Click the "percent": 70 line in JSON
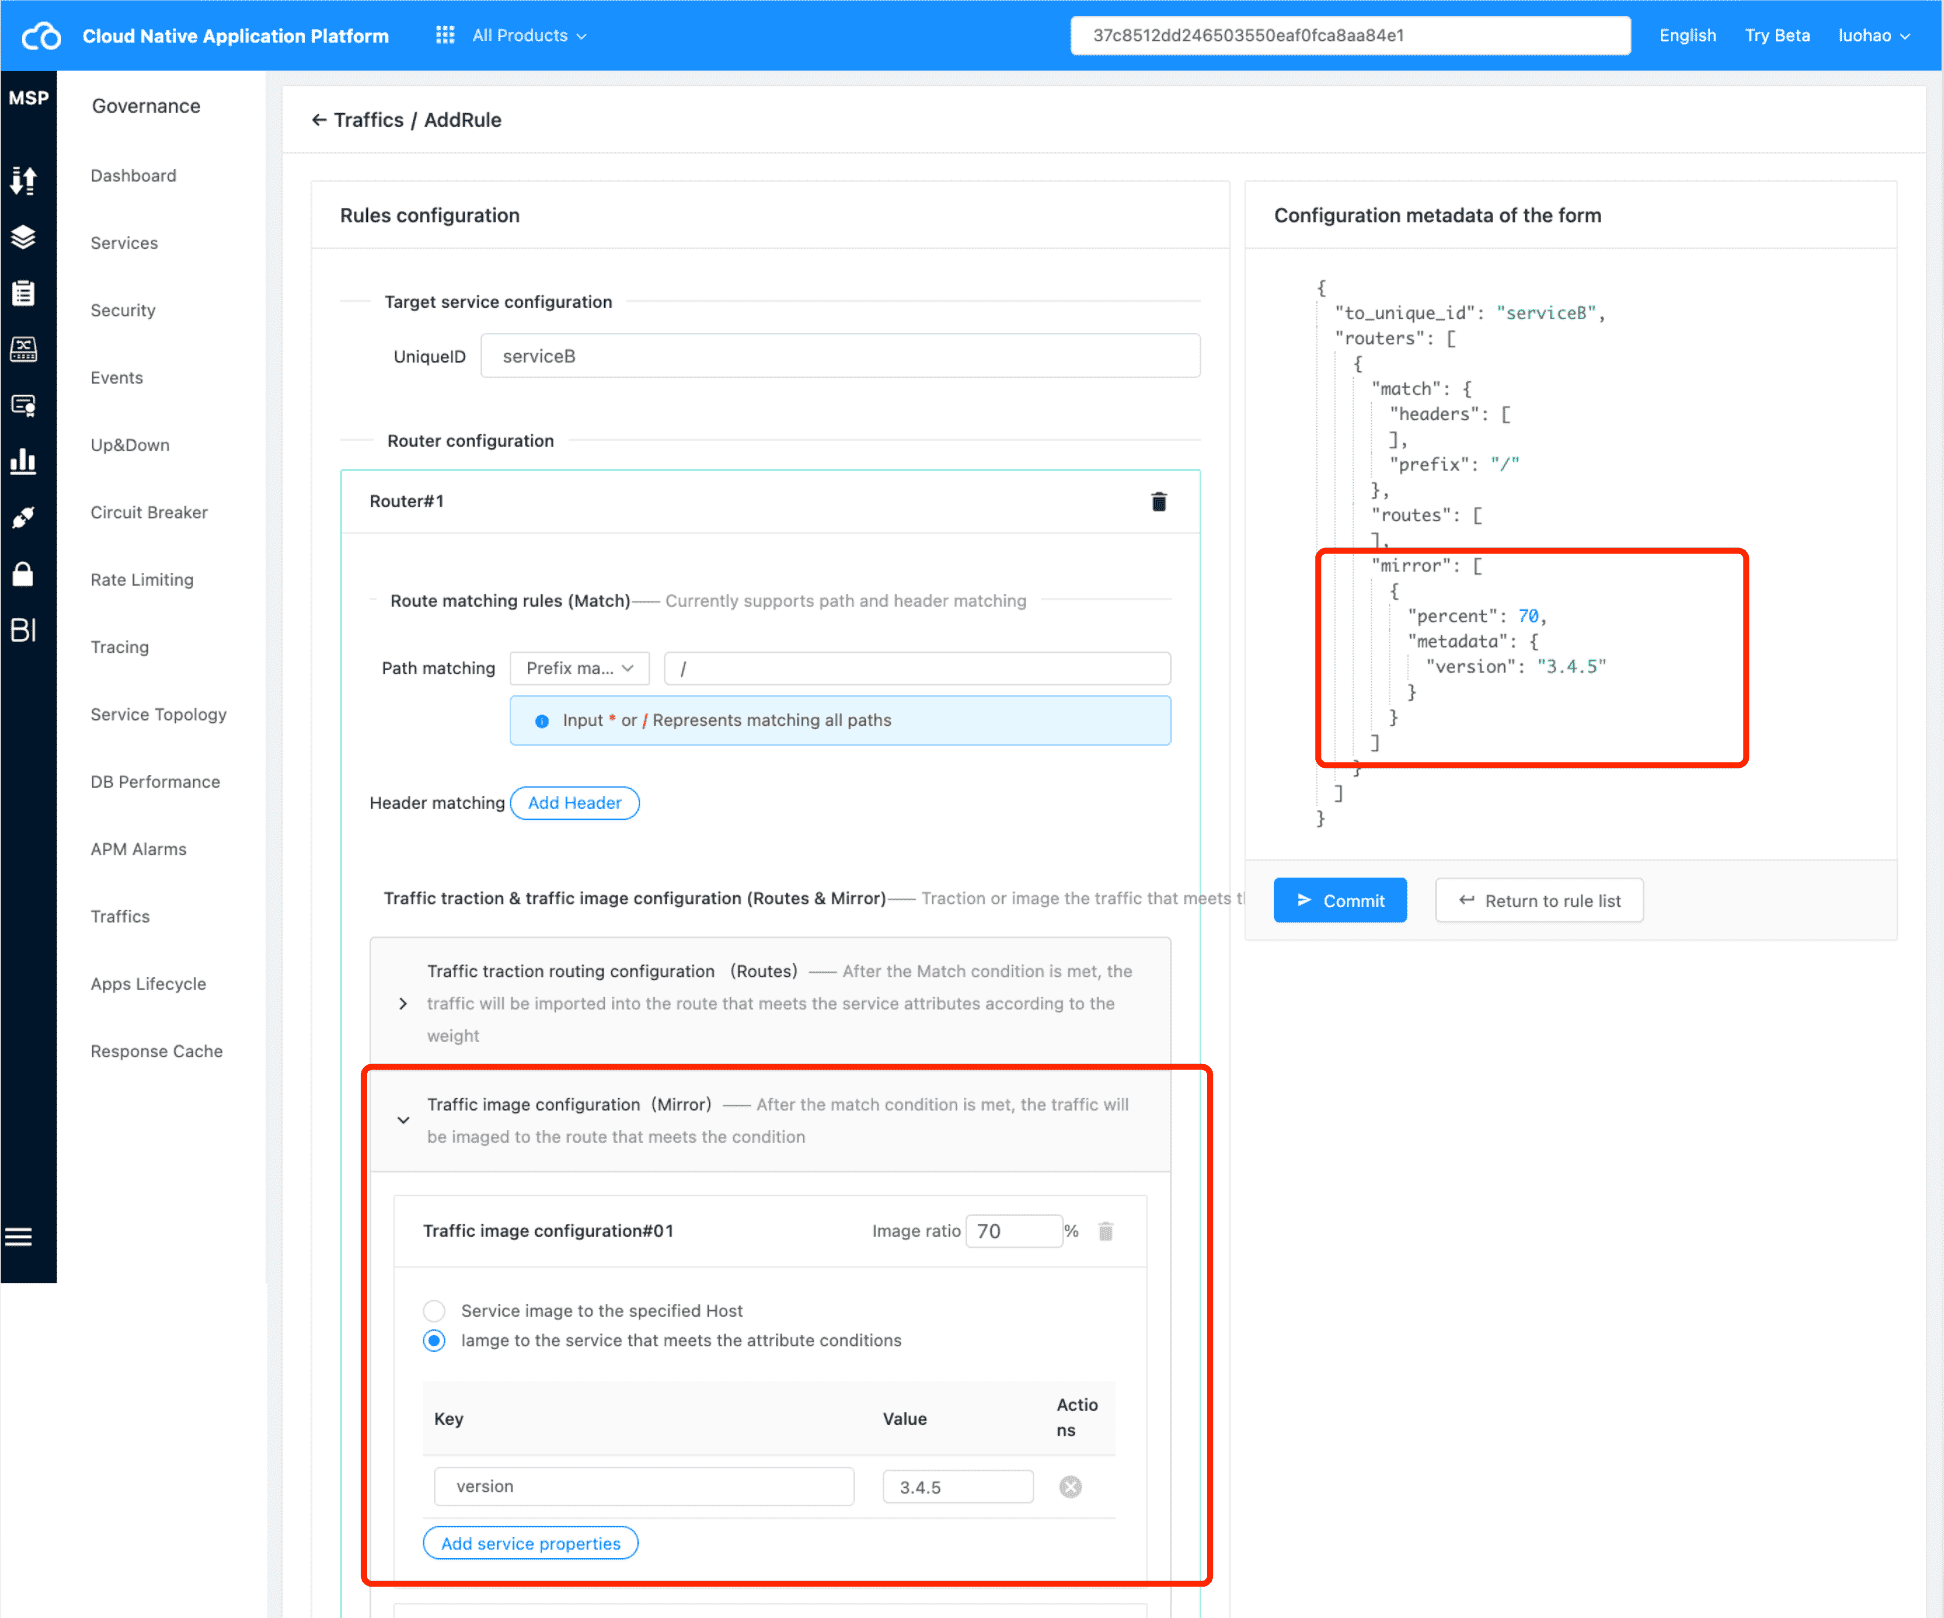Image resolution: width=1944 pixels, height=1618 pixels. click(1477, 616)
